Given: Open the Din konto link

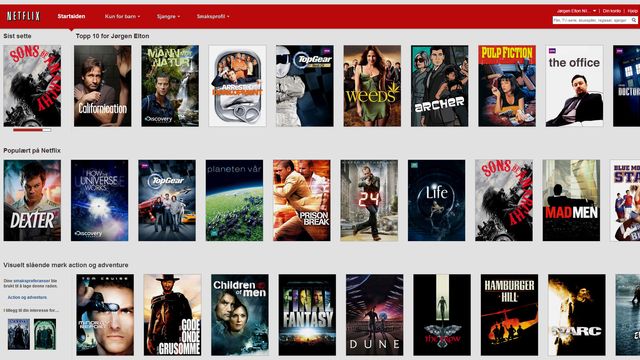Looking at the screenshot, I should [611, 11].
